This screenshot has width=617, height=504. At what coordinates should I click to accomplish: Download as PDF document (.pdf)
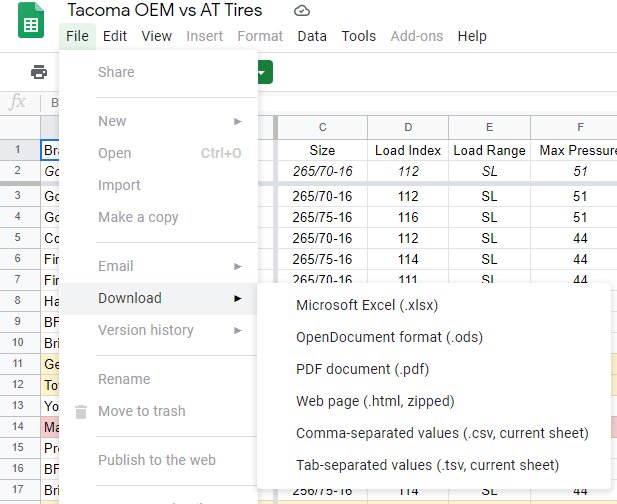[434, 369]
